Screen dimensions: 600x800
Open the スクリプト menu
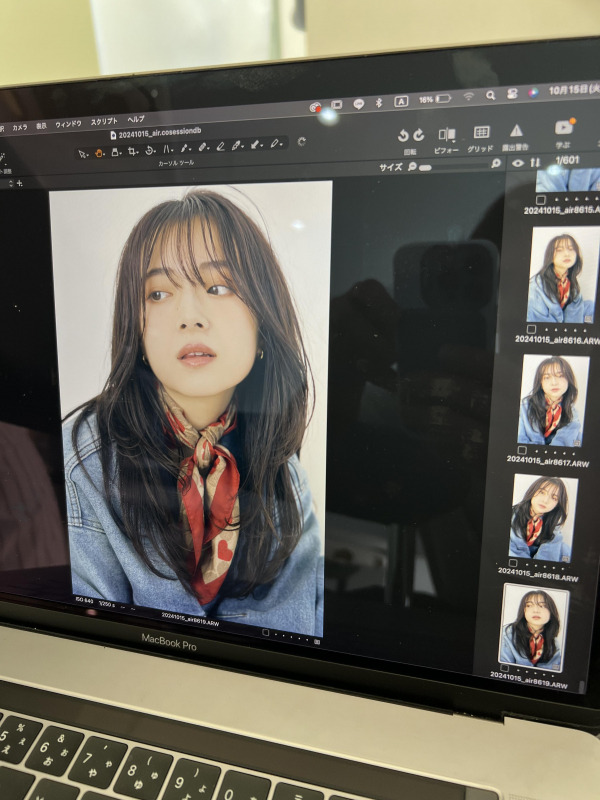coord(104,122)
